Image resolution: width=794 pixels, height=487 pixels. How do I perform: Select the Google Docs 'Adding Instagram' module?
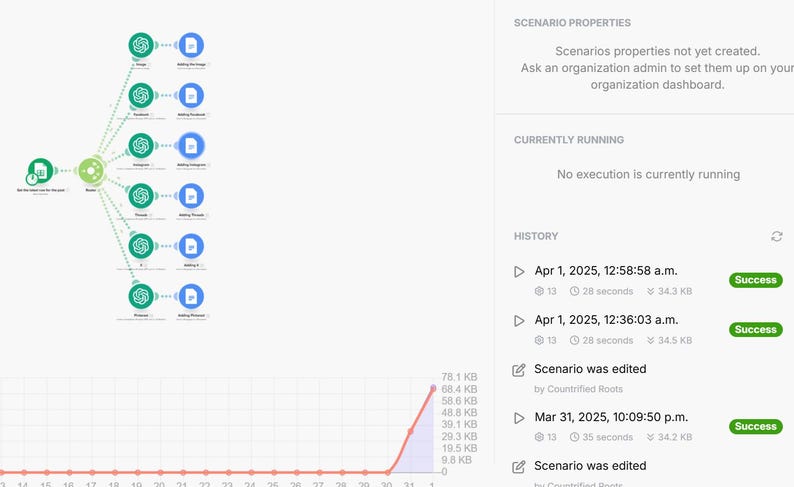[191, 145]
